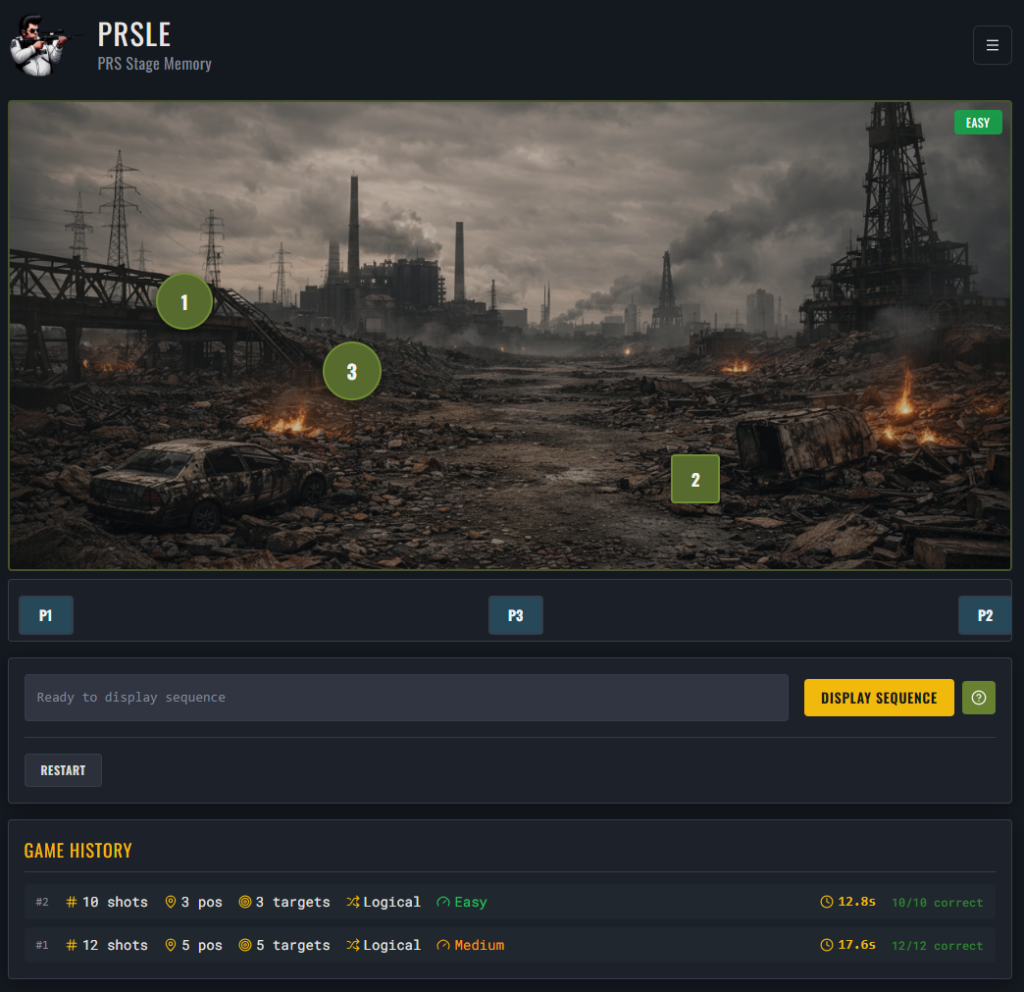Select square target 2 on the road
The height and width of the screenshot is (992, 1024).
tap(695, 480)
